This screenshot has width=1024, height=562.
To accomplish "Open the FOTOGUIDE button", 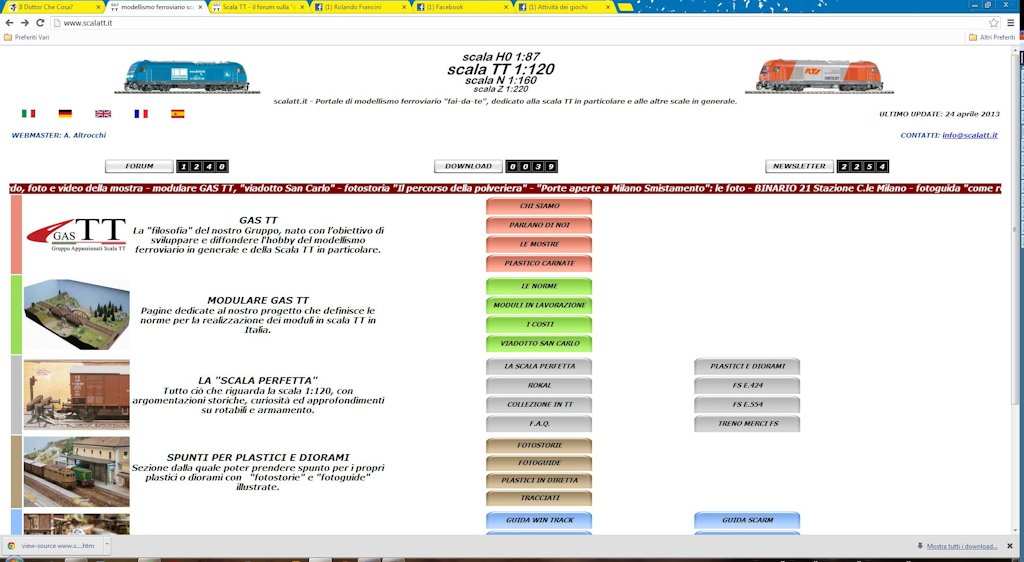I will pyautogui.click(x=539, y=463).
